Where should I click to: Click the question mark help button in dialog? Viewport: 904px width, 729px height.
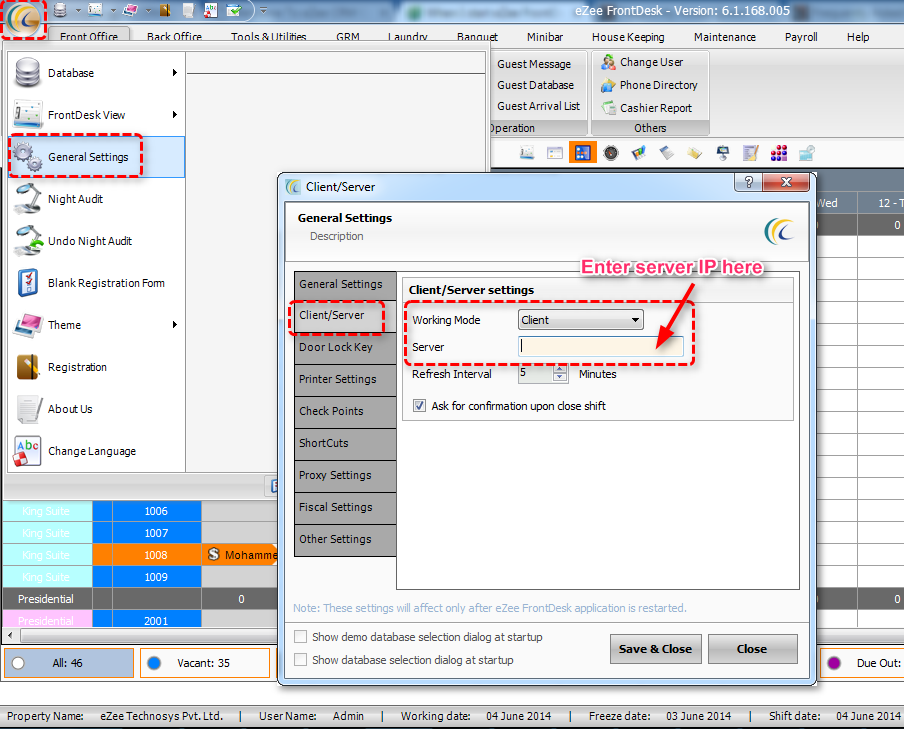748,182
